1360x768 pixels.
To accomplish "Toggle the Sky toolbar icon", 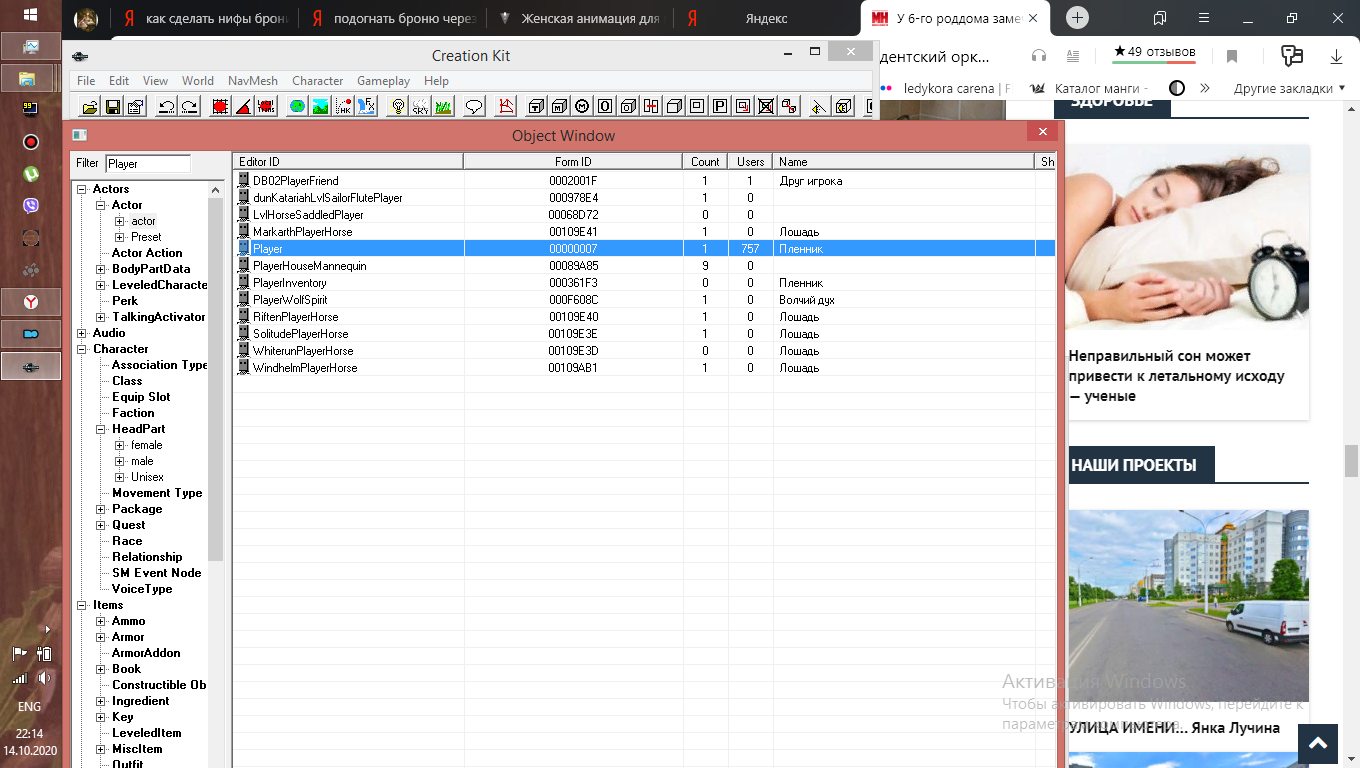I will point(421,106).
